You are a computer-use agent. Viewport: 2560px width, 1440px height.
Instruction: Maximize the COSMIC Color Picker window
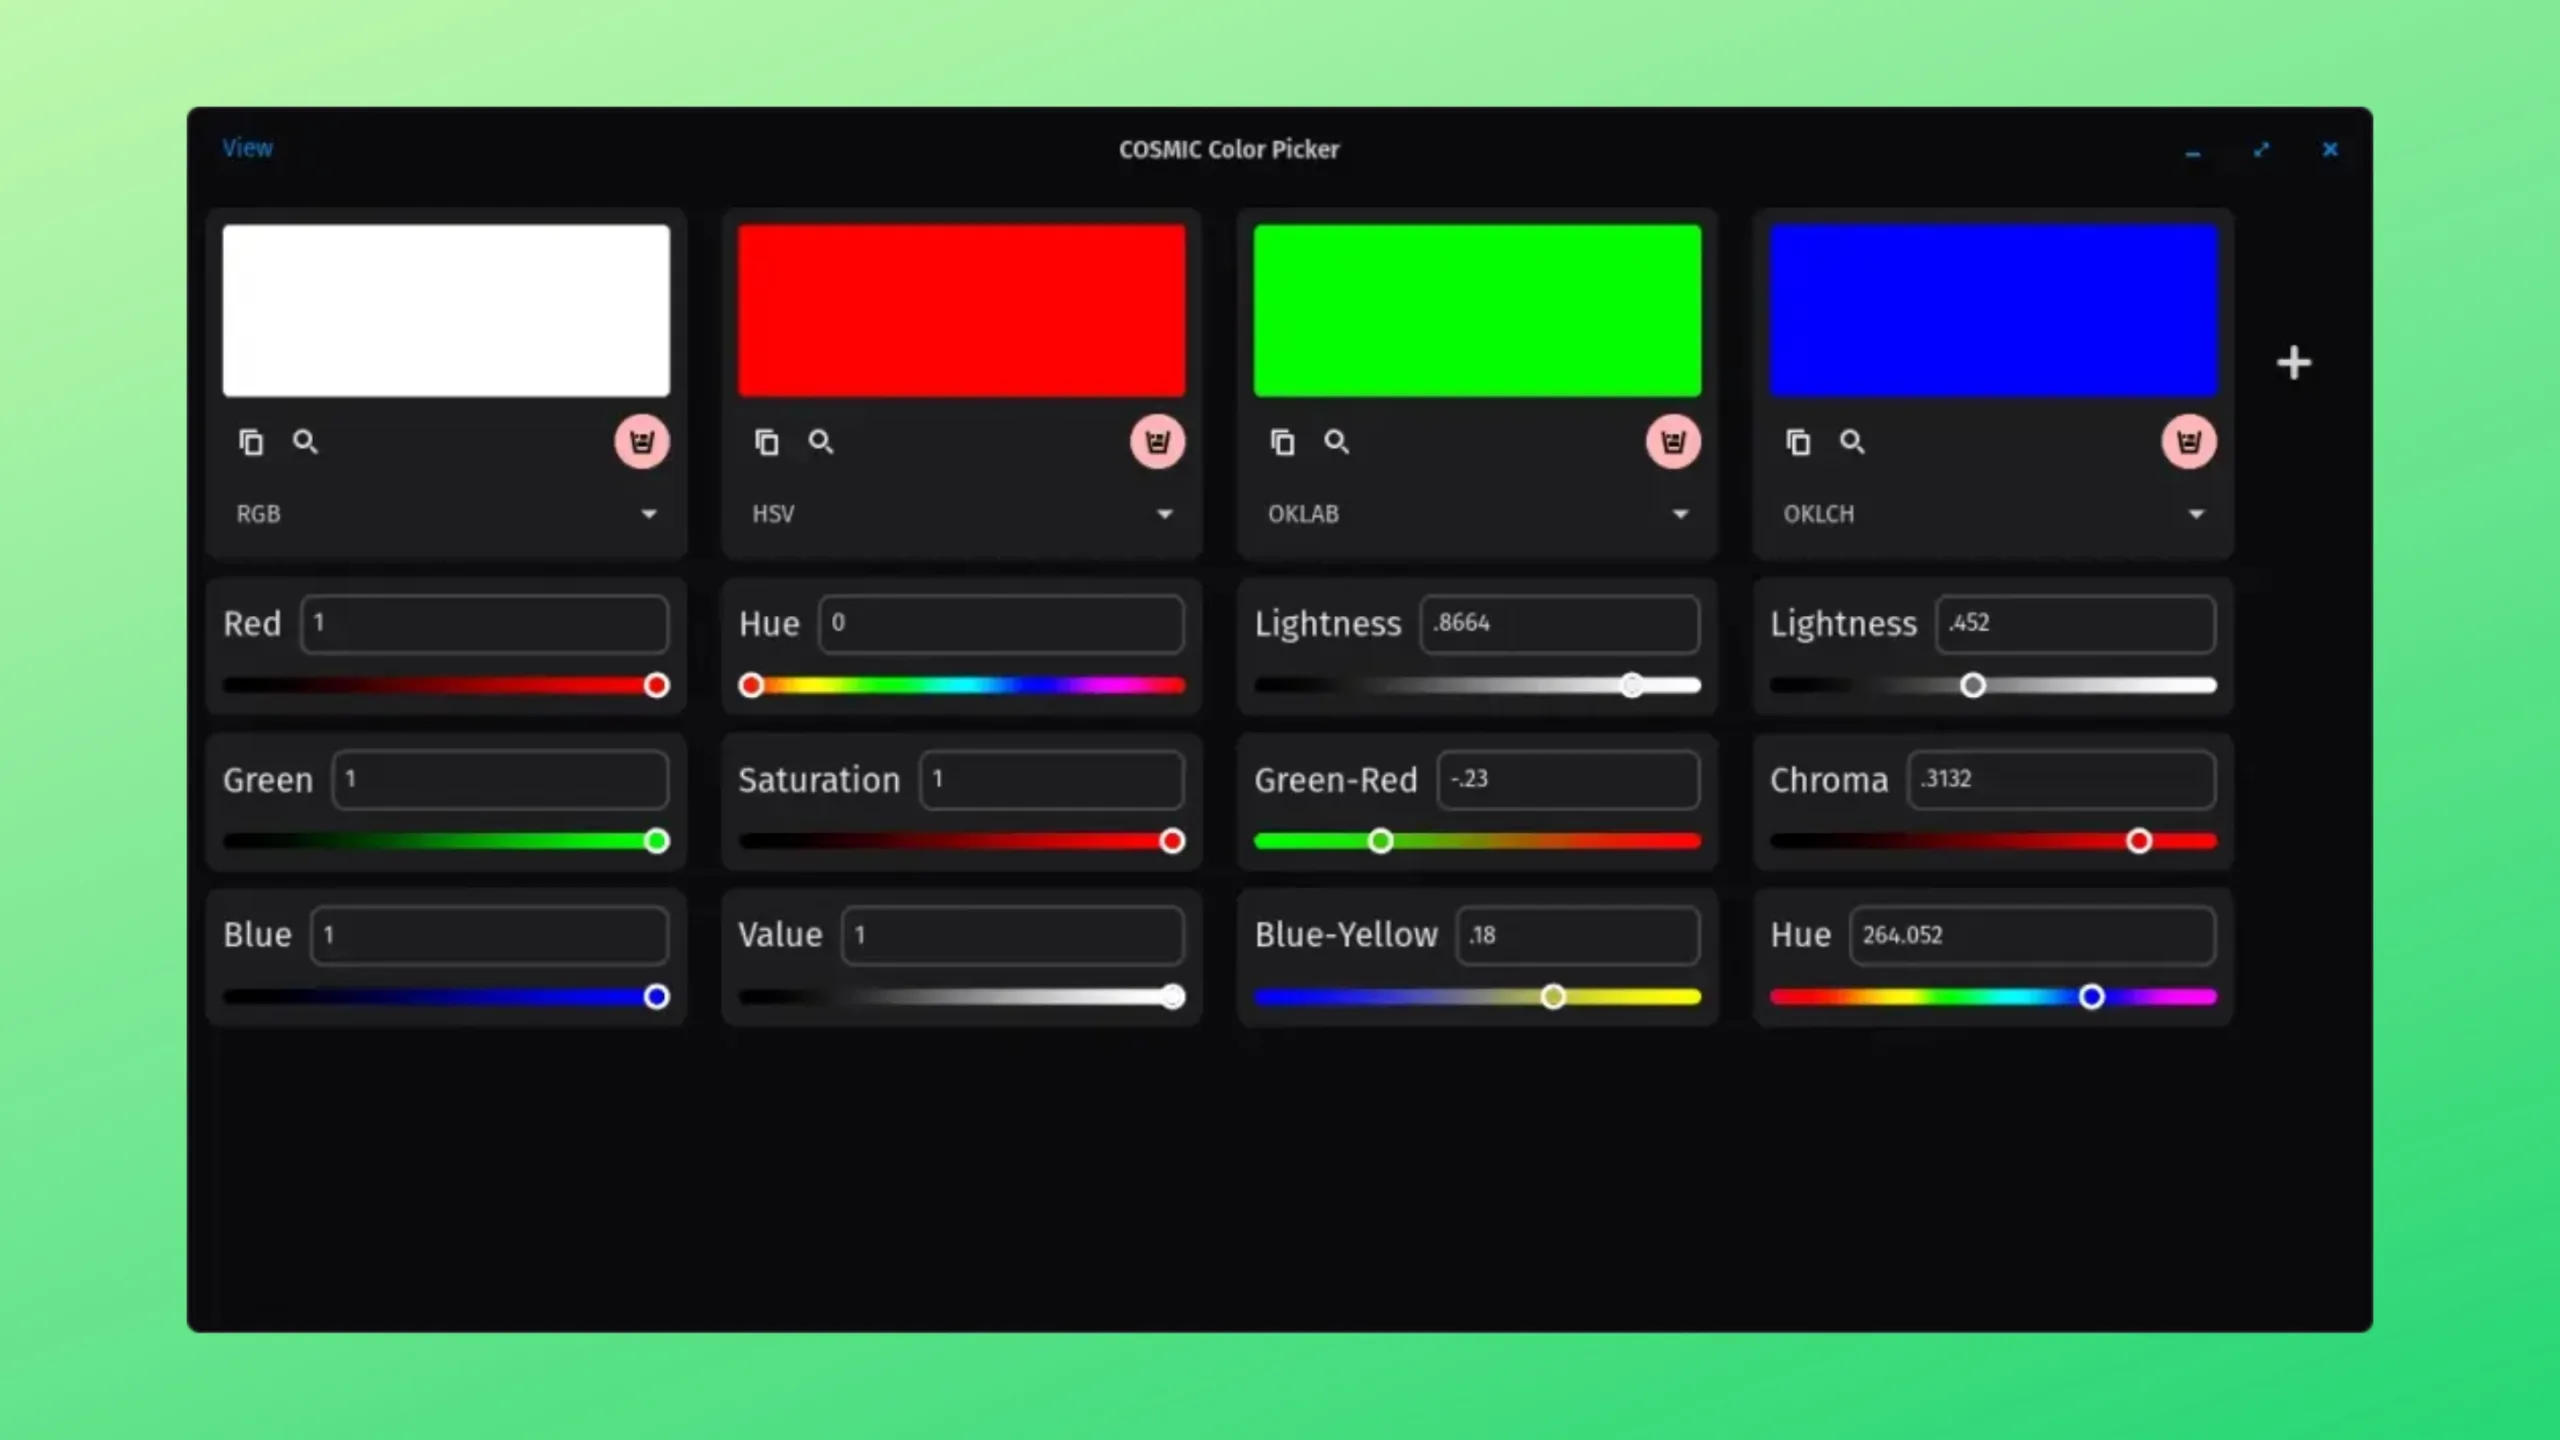pyautogui.click(x=2262, y=150)
